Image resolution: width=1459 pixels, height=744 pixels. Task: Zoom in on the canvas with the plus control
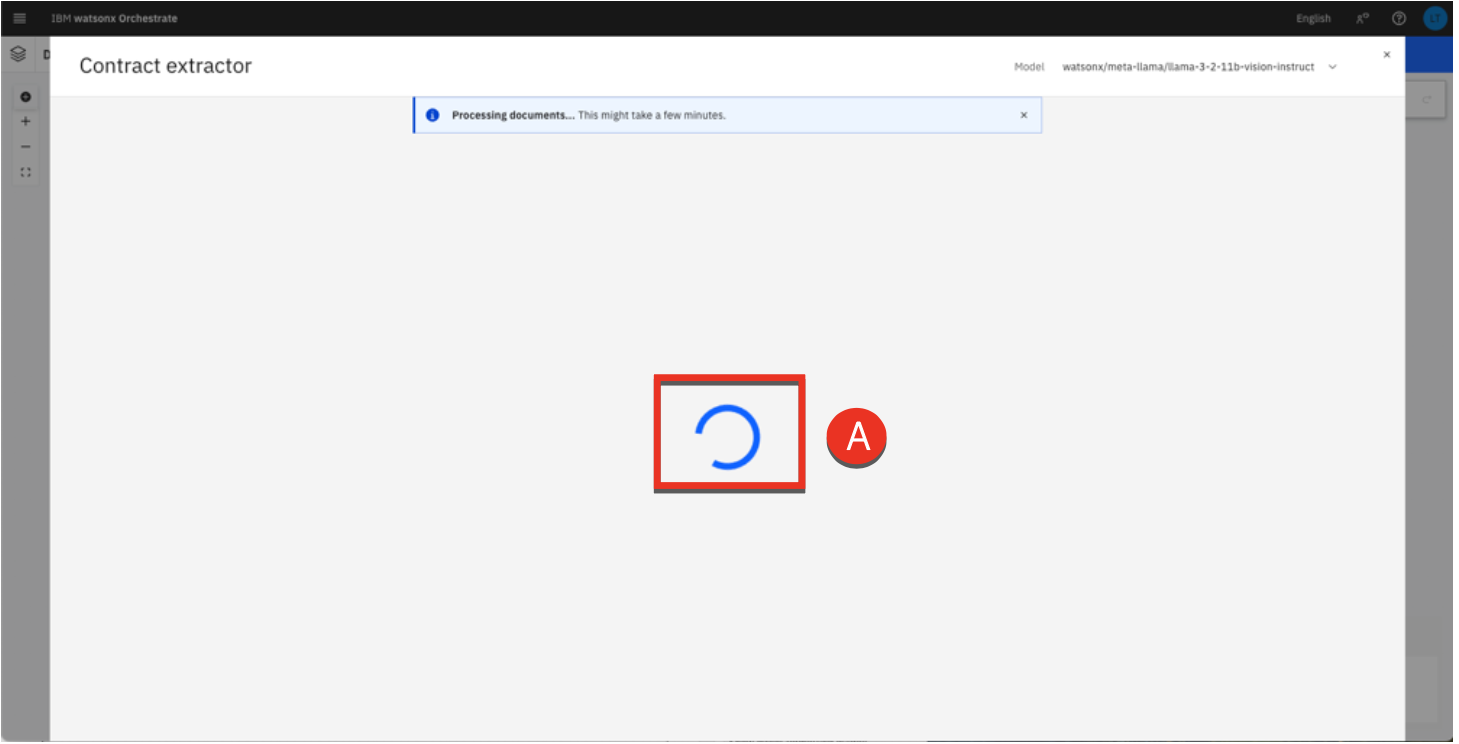(26, 121)
